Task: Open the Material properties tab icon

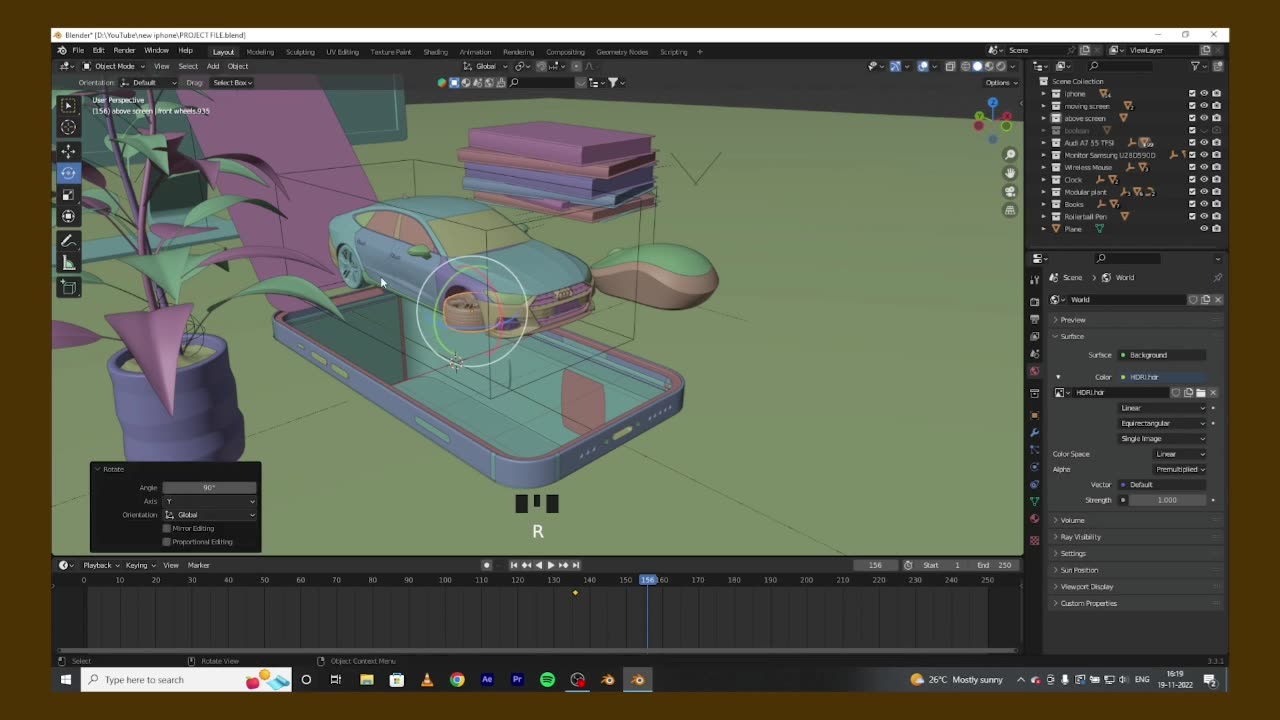Action: point(1035,519)
